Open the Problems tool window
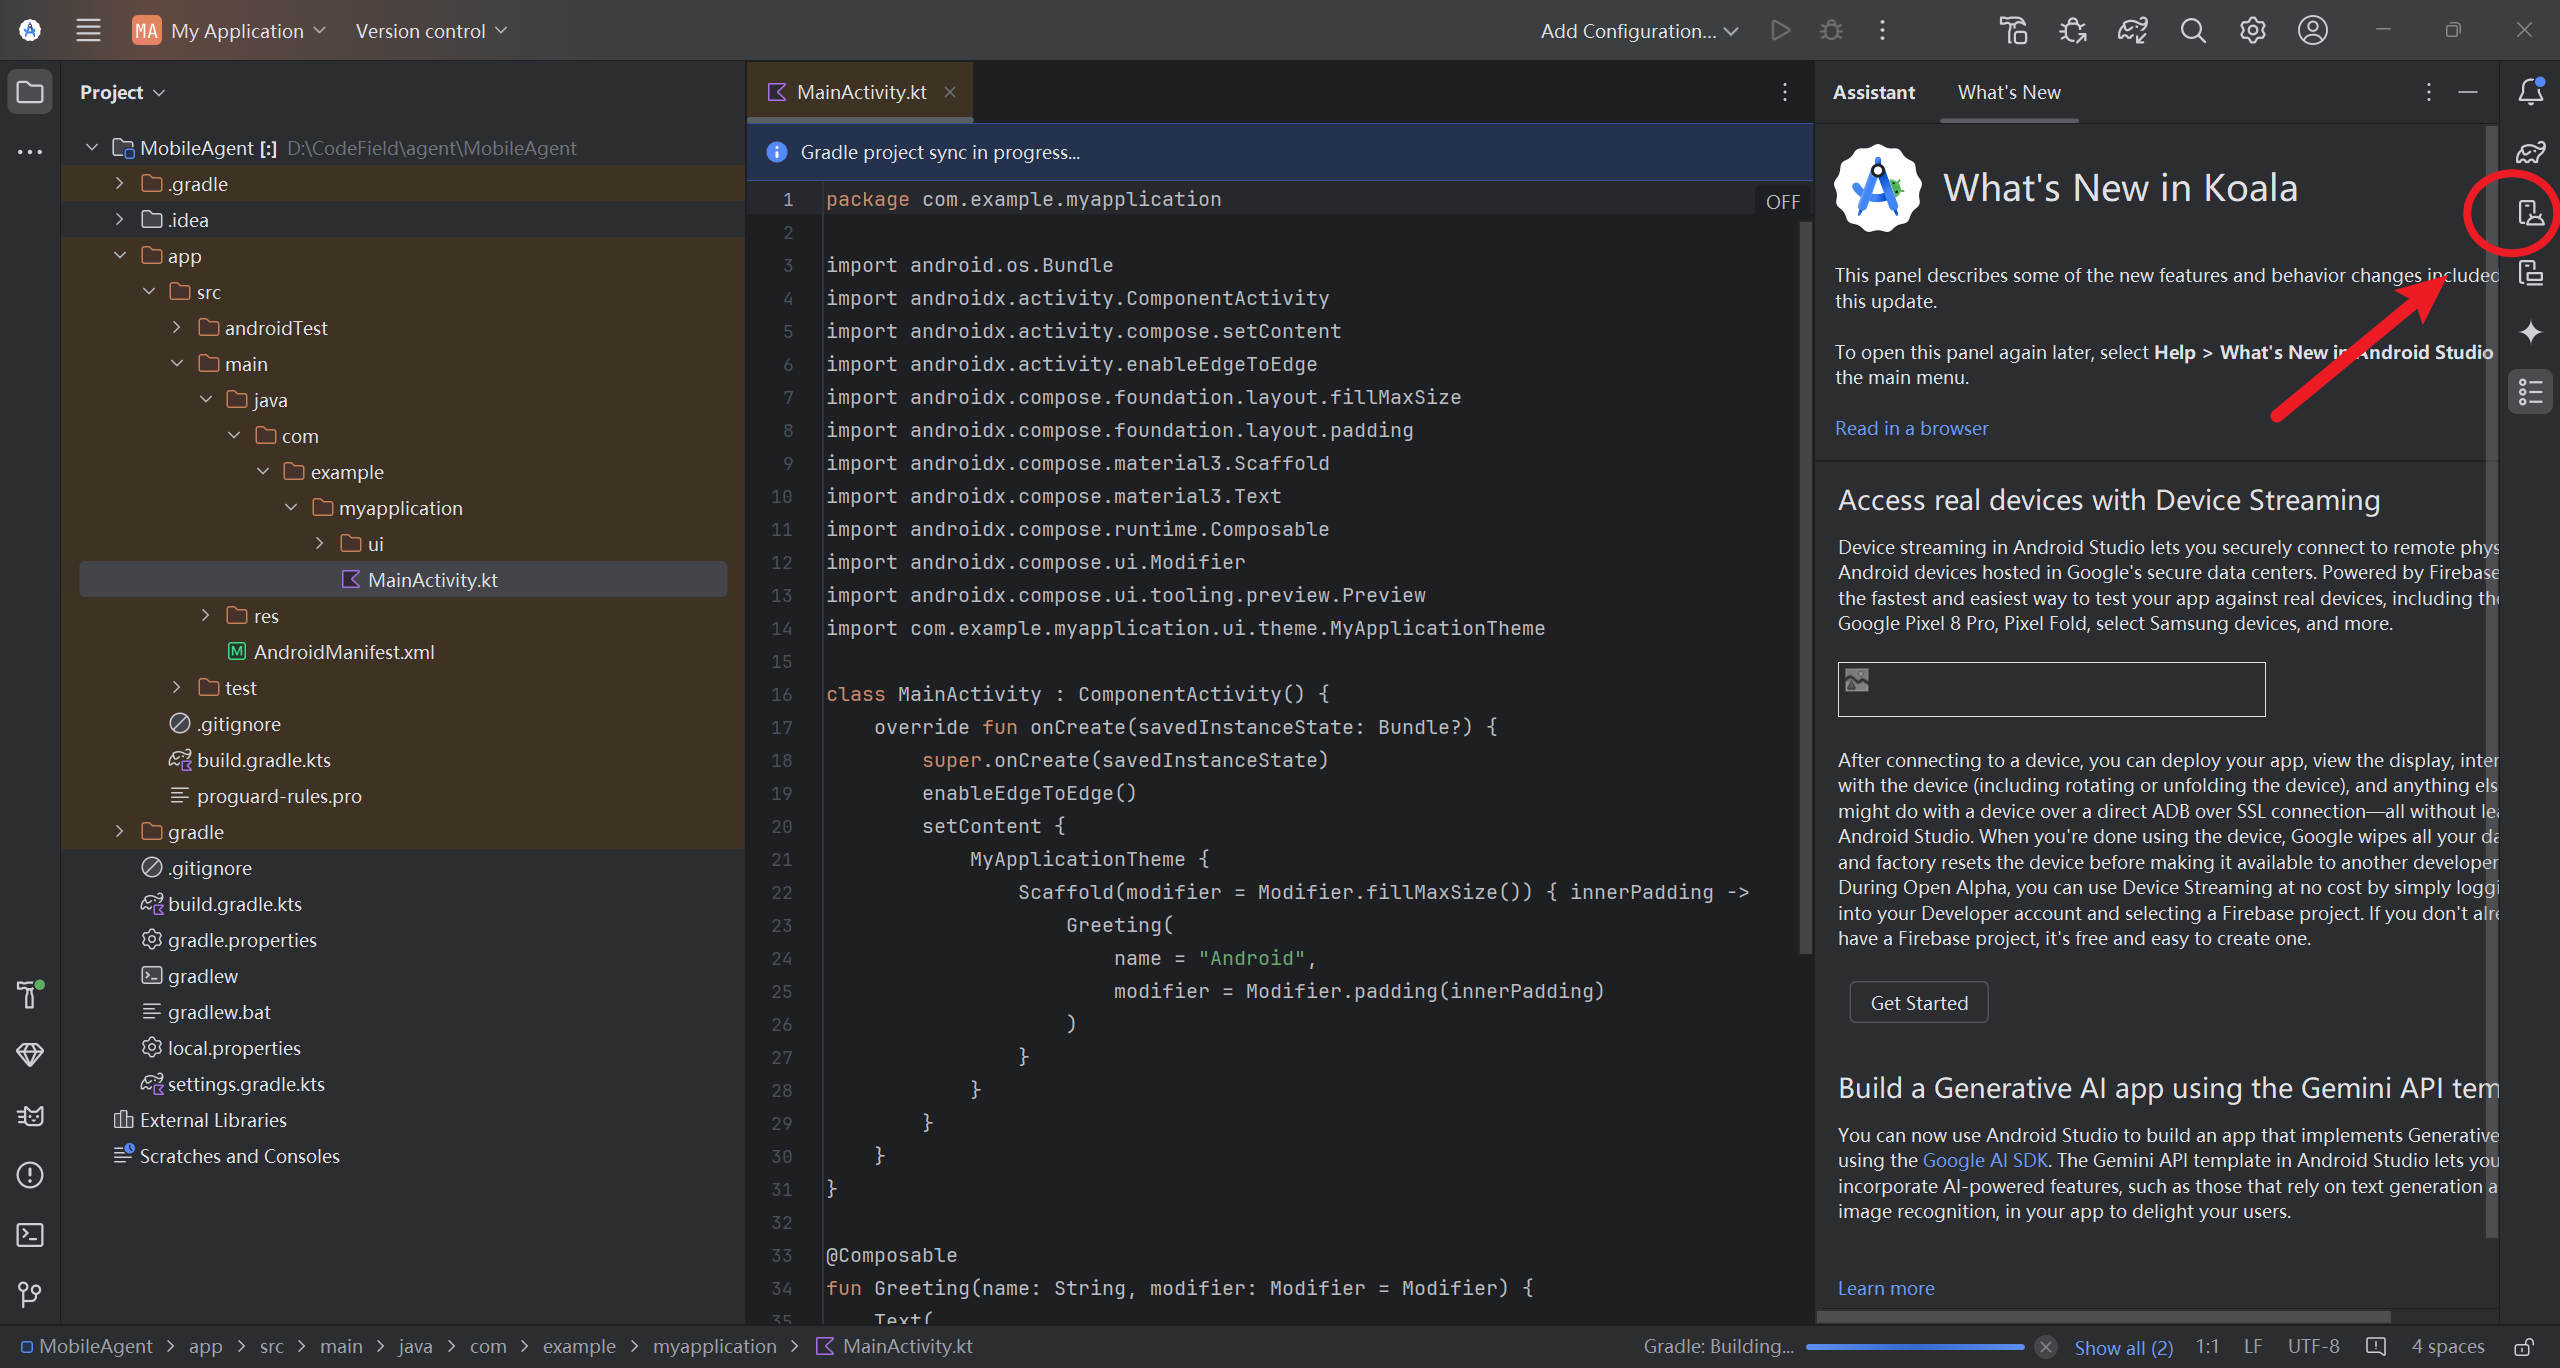Image resolution: width=2560 pixels, height=1368 pixels. click(x=30, y=1175)
